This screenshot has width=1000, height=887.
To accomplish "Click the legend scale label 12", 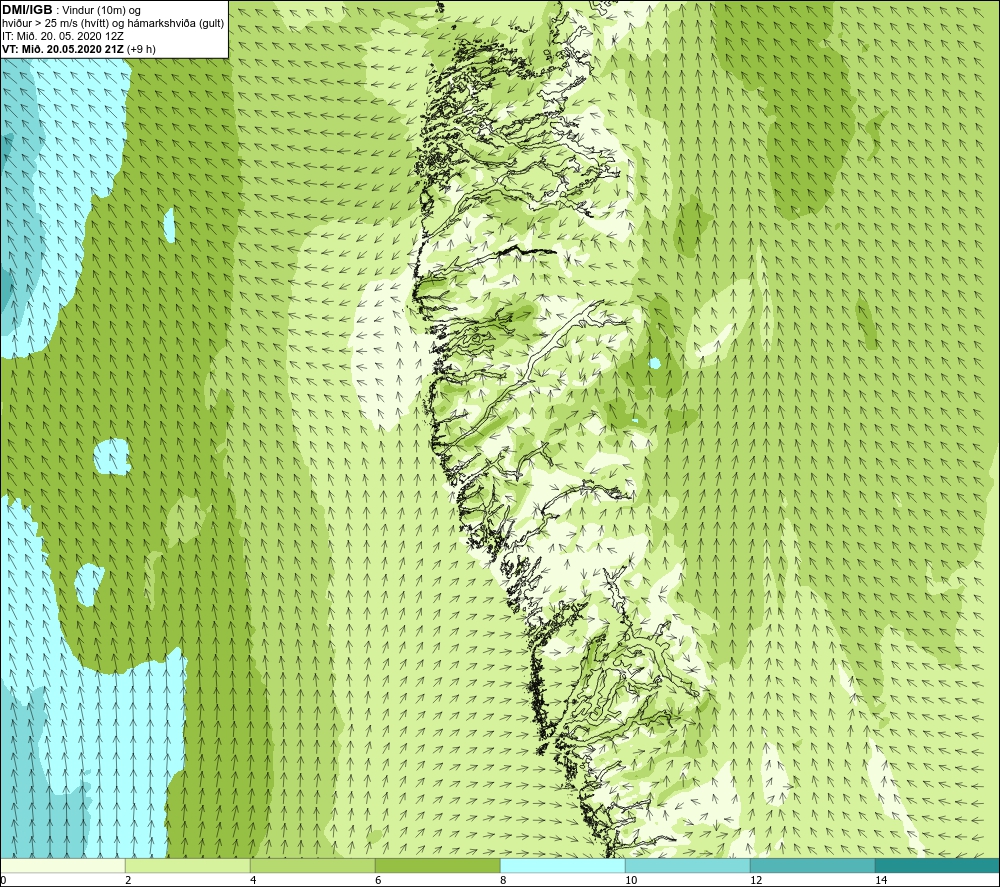I will click(756, 881).
